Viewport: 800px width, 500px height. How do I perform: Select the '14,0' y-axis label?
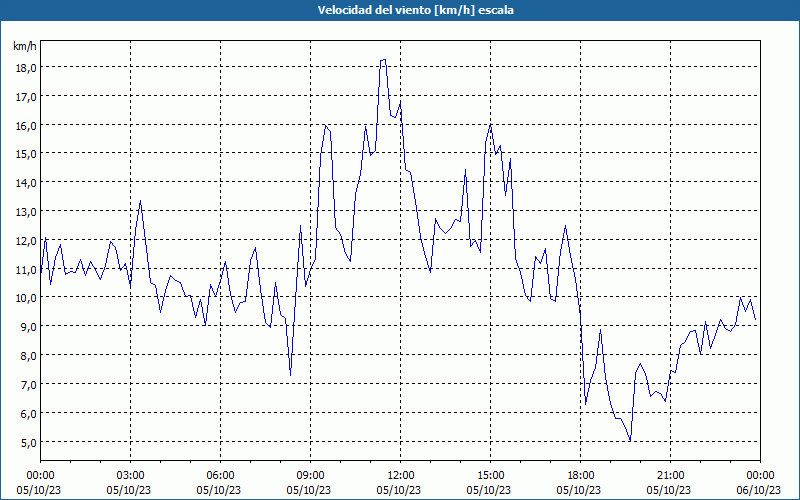click(26, 183)
